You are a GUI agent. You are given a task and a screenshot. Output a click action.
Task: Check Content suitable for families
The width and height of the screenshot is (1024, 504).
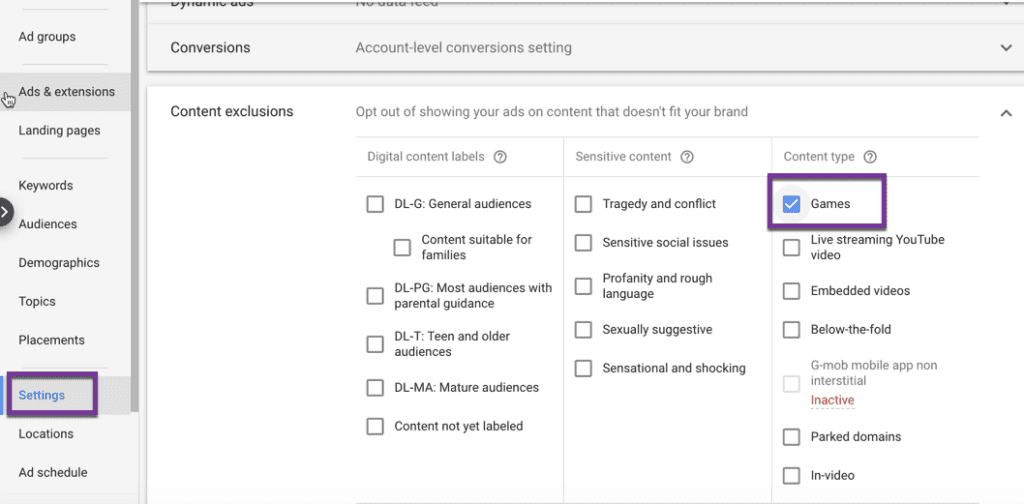(402, 247)
